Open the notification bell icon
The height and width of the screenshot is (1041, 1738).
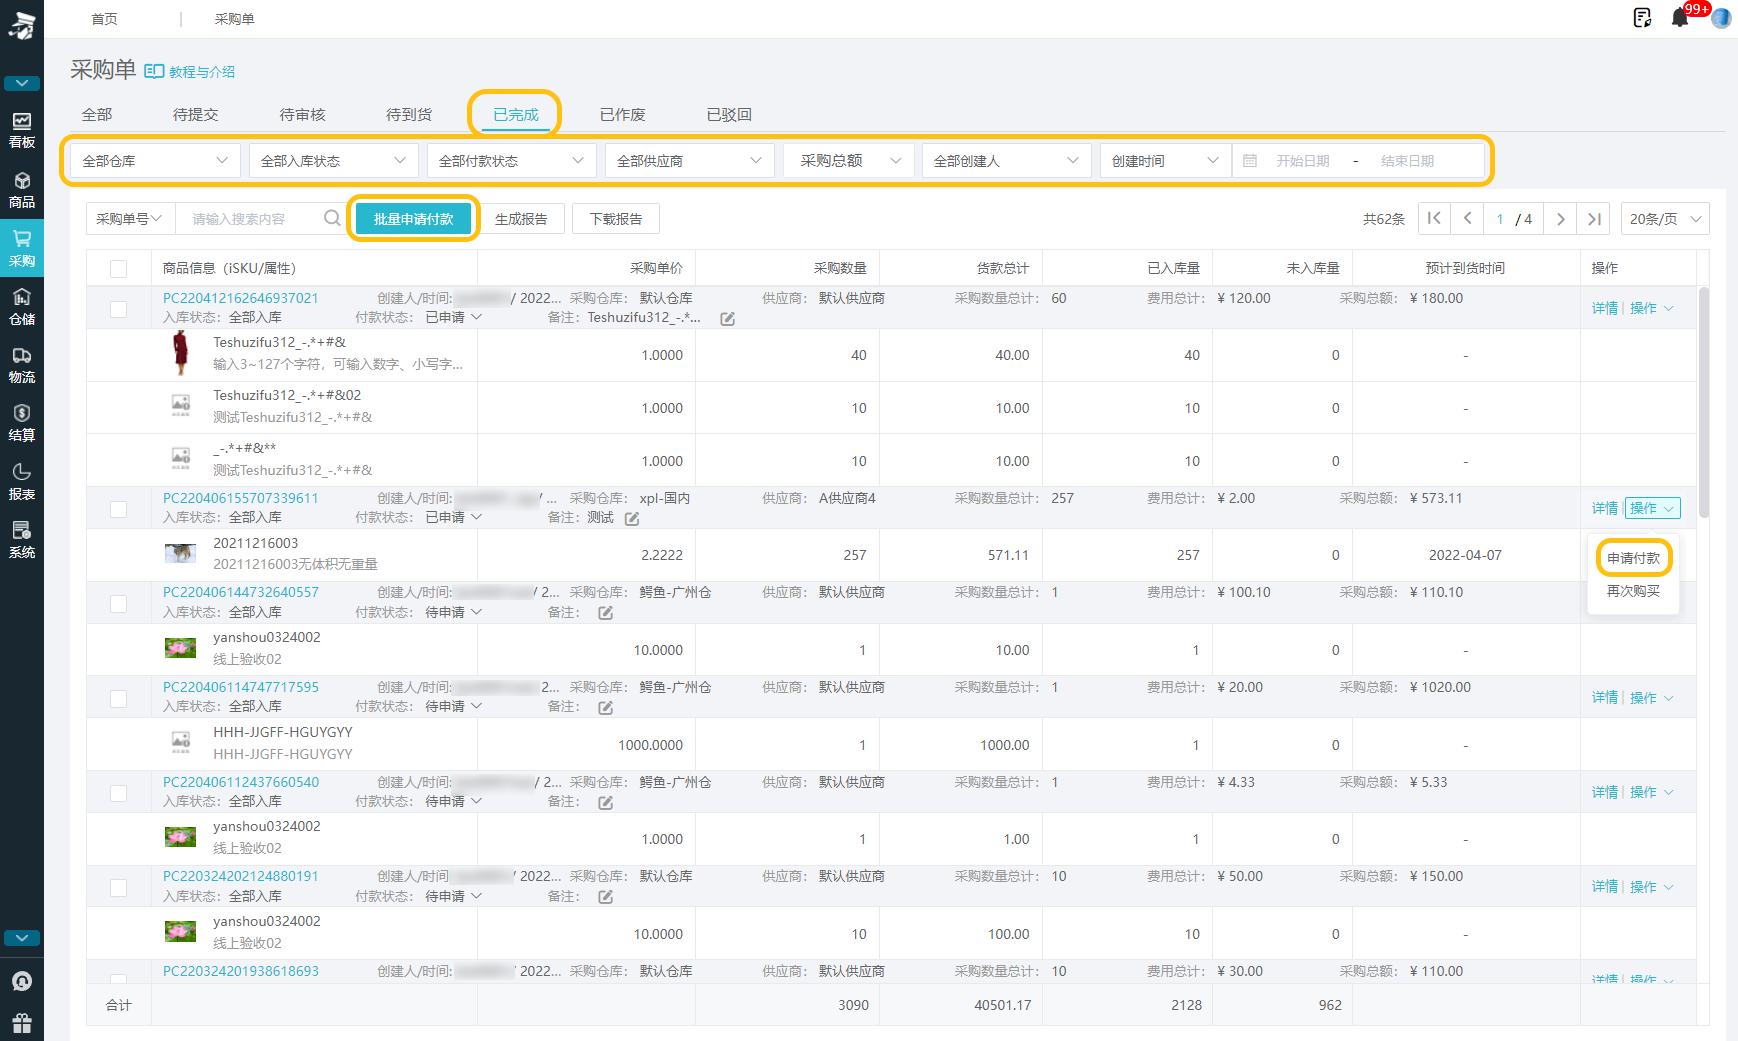tap(1680, 18)
